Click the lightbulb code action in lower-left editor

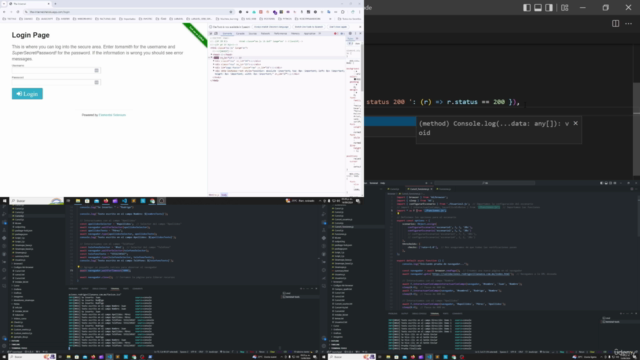(78, 267)
